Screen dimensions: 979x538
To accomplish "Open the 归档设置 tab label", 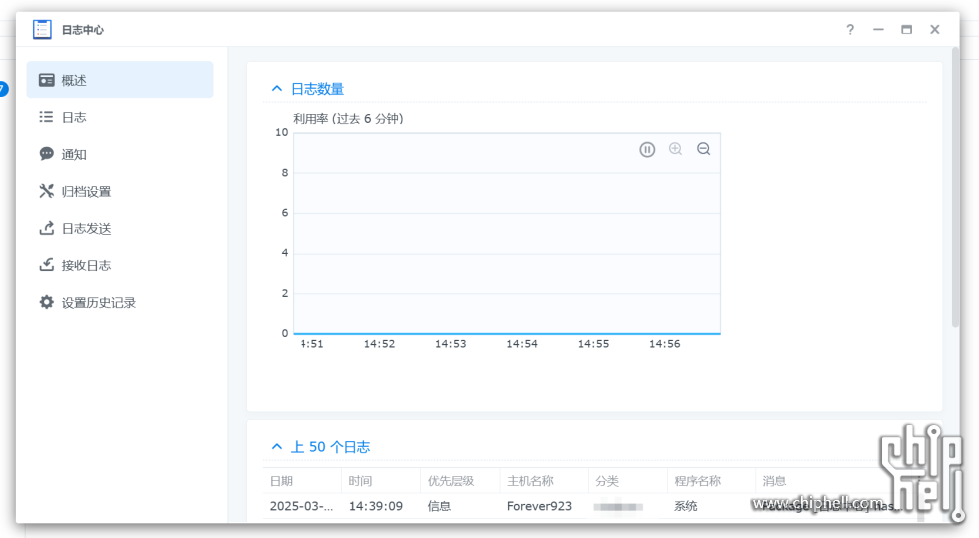I will coord(86,192).
